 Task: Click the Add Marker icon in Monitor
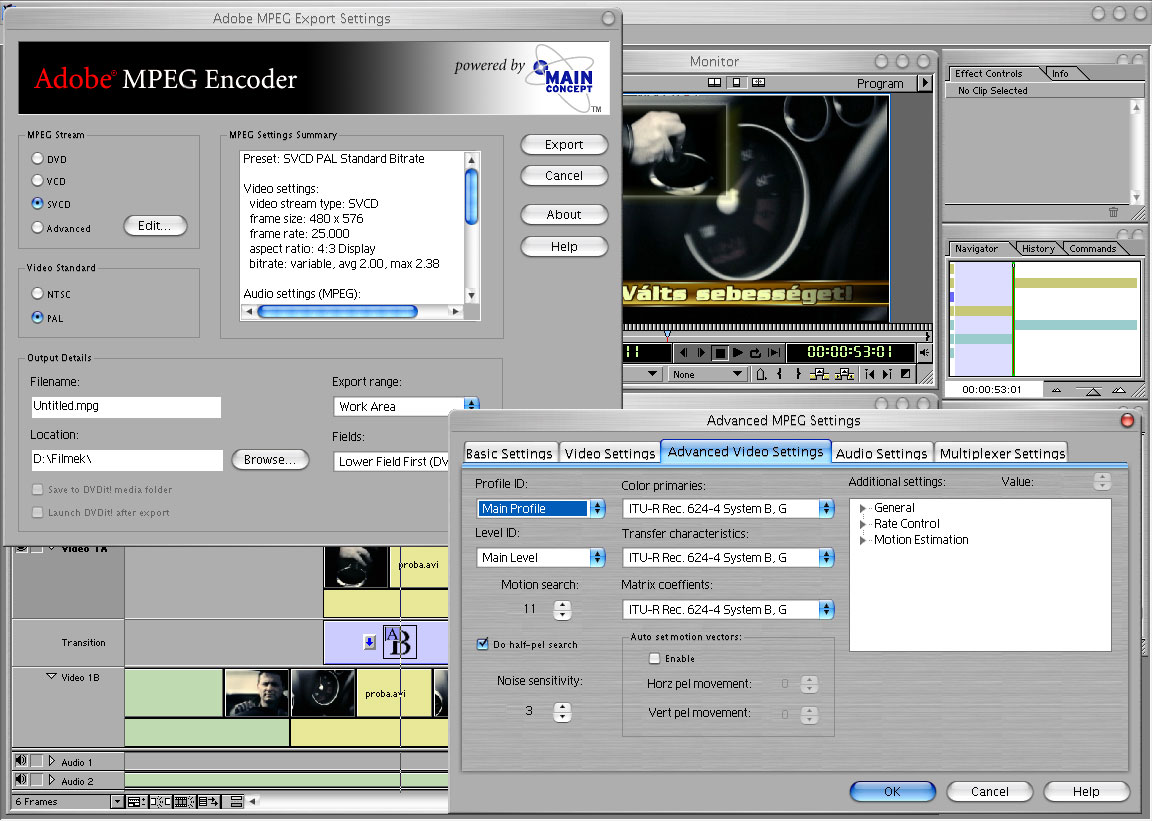(x=761, y=374)
